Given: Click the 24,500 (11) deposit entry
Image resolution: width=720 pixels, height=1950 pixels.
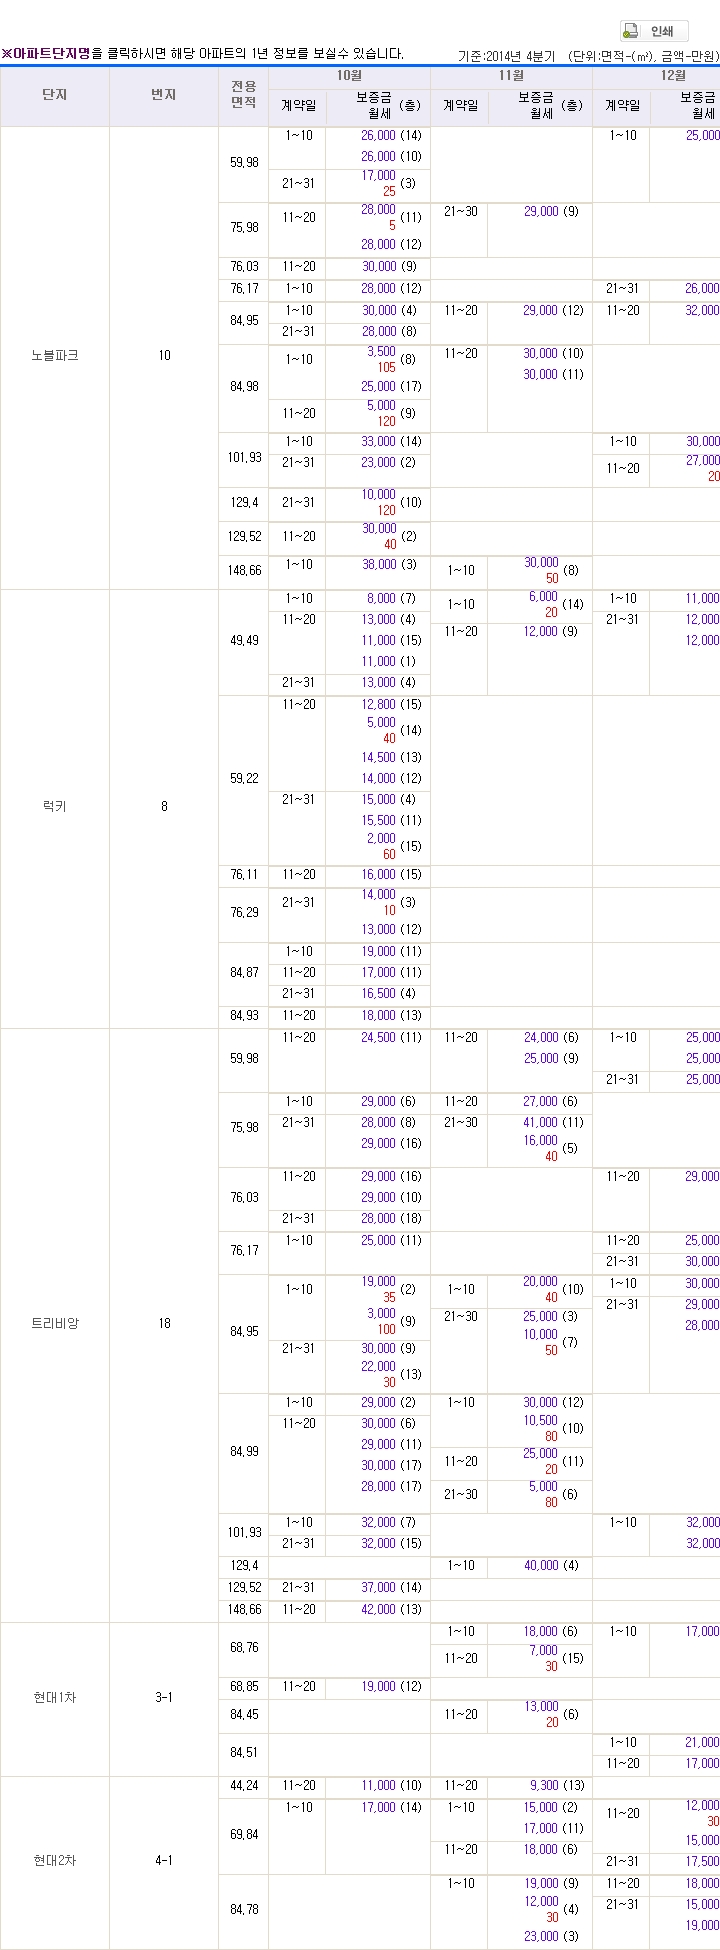Looking at the screenshot, I should [x=391, y=1038].
